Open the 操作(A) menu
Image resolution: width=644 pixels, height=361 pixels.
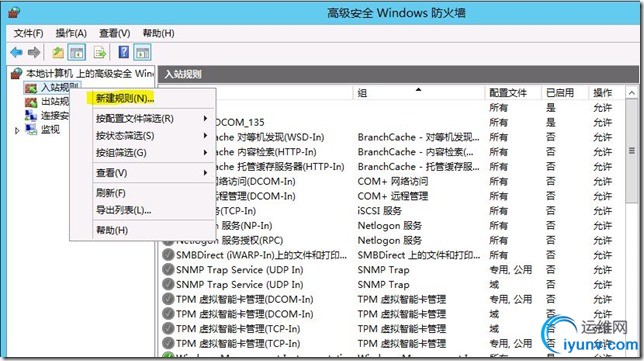tap(71, 33)
